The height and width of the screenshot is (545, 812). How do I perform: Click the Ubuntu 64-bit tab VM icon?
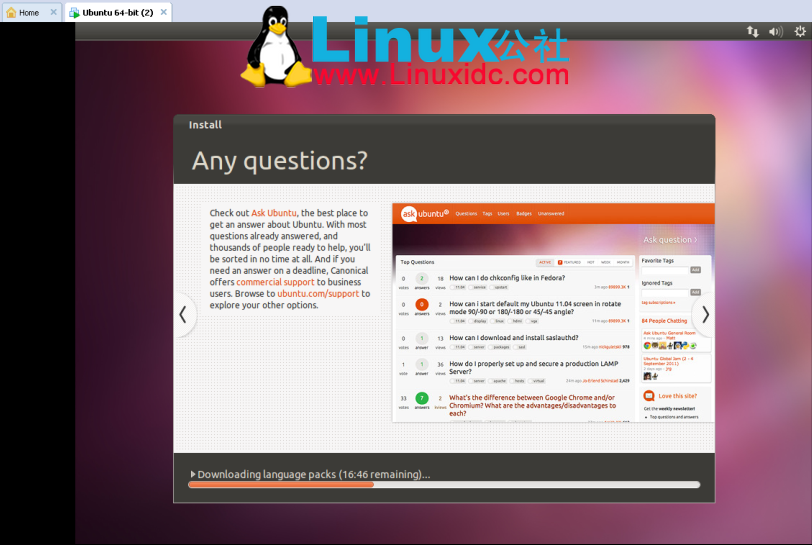[x=74, y=12]
